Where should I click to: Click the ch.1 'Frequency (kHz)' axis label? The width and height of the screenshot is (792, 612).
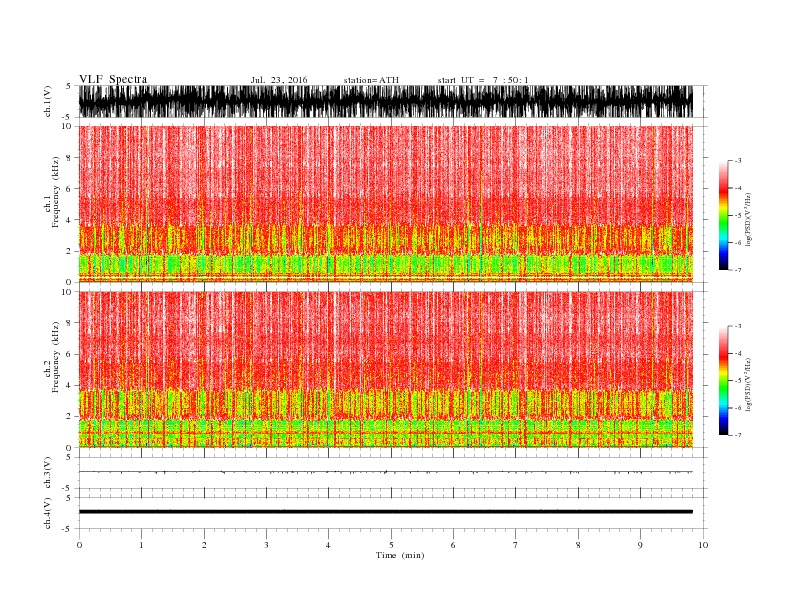(55, 192)
